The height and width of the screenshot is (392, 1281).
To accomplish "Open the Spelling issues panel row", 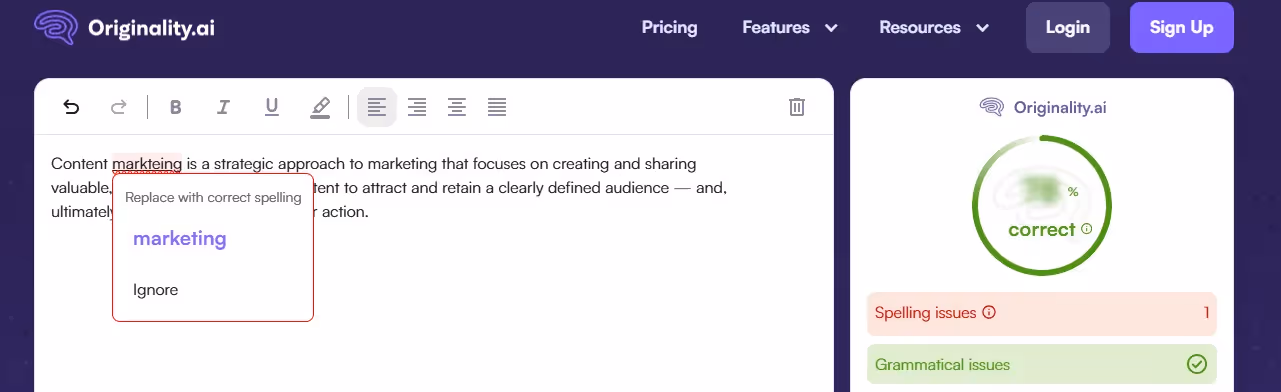I will pos(1042,313).
